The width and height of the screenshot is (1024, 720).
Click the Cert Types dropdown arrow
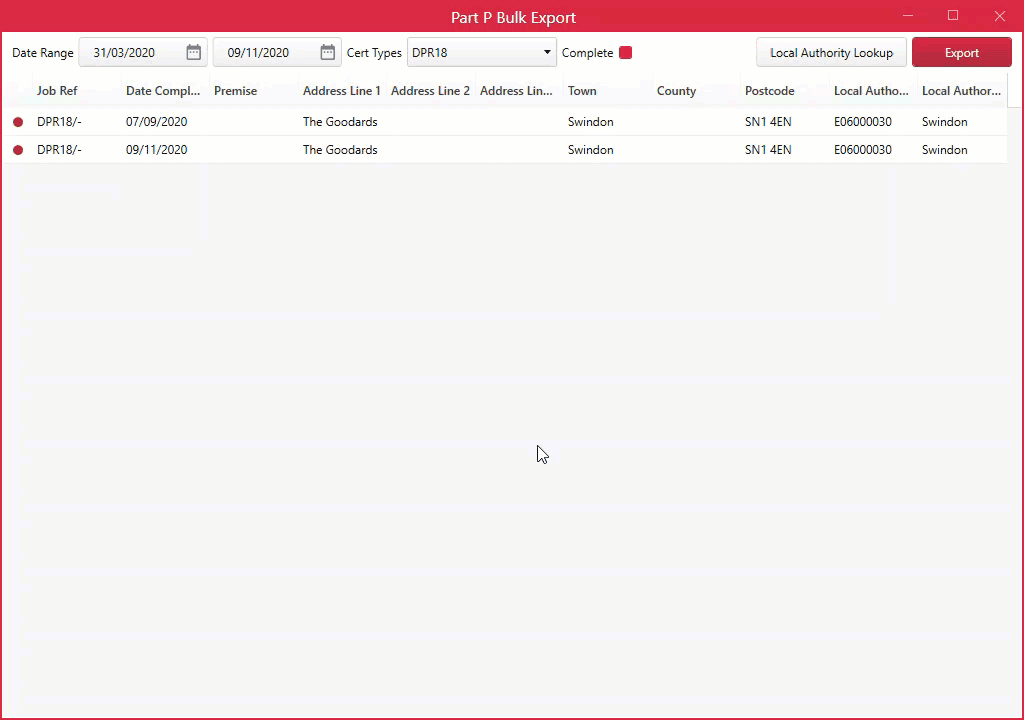(x=546, y=52)
